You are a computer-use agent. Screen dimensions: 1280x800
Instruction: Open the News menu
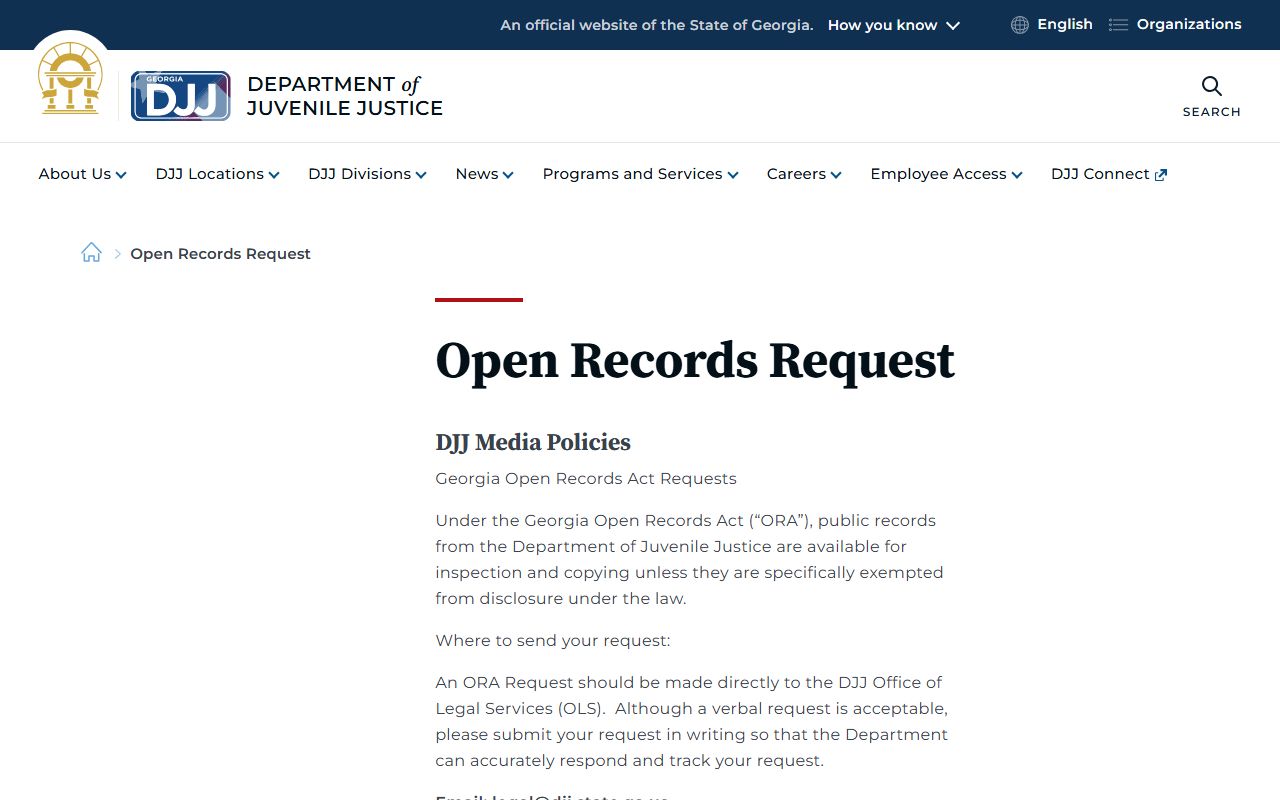[x=485, y=174]
